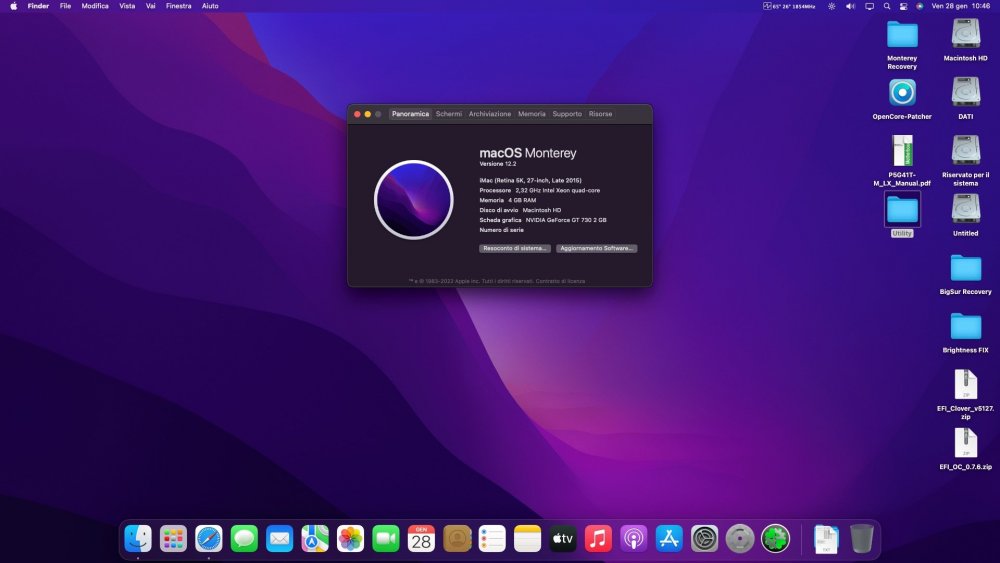Launch Podcasts from the Dock
The image size is (1000, 563).
click(x=633, y=539)
